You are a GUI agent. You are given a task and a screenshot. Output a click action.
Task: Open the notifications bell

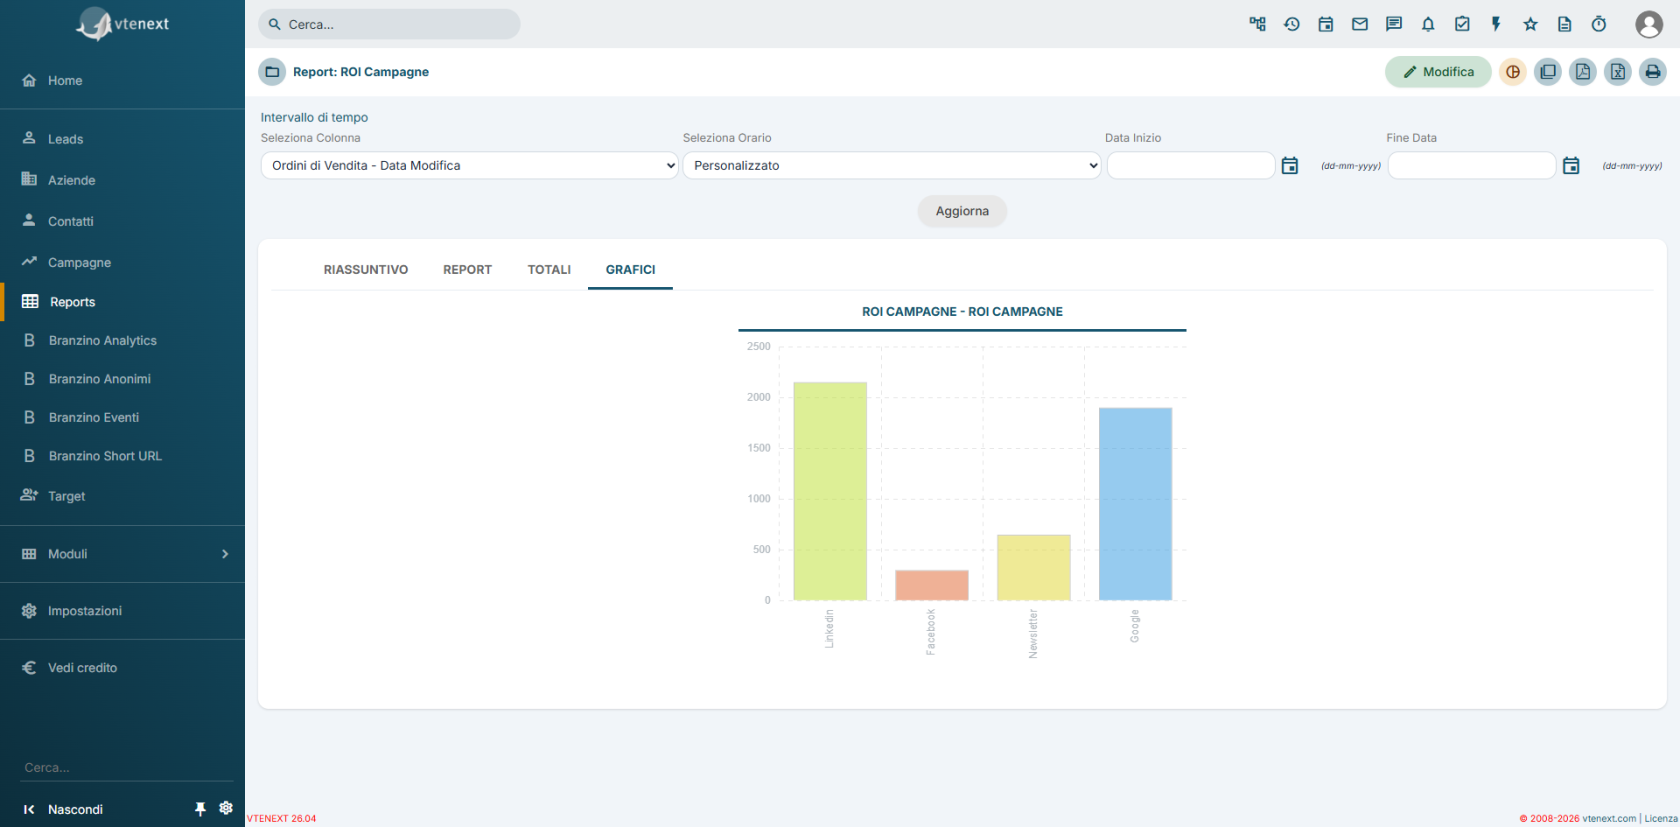tap(1428, 24)
